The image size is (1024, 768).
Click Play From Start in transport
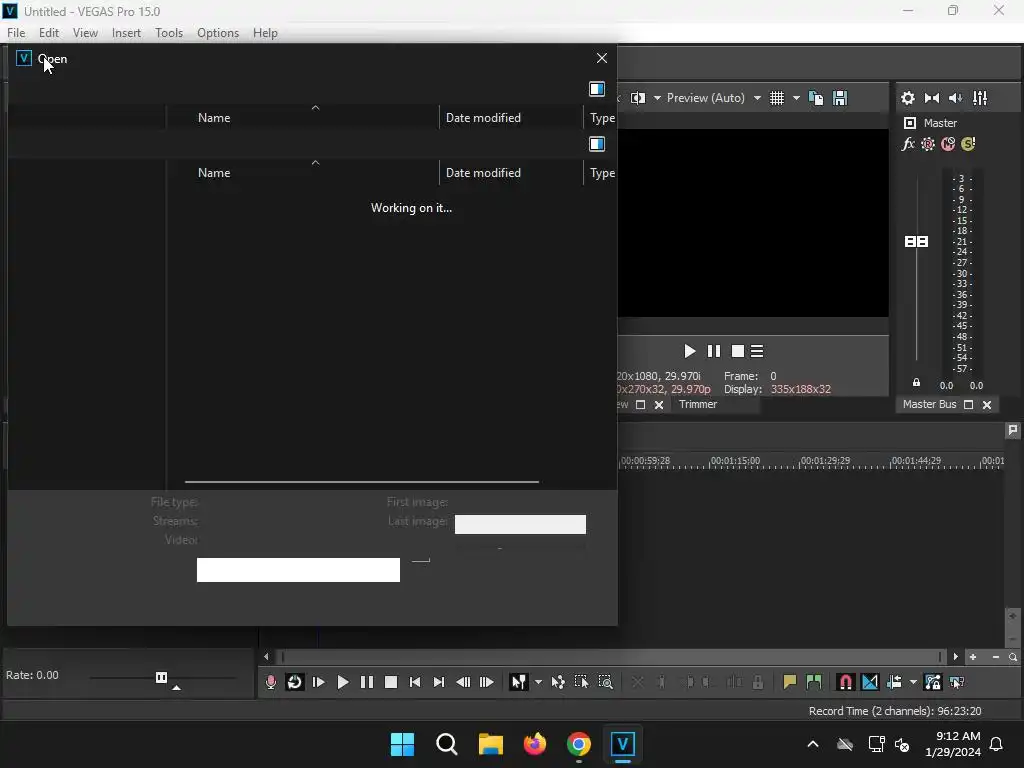point(319,682)
